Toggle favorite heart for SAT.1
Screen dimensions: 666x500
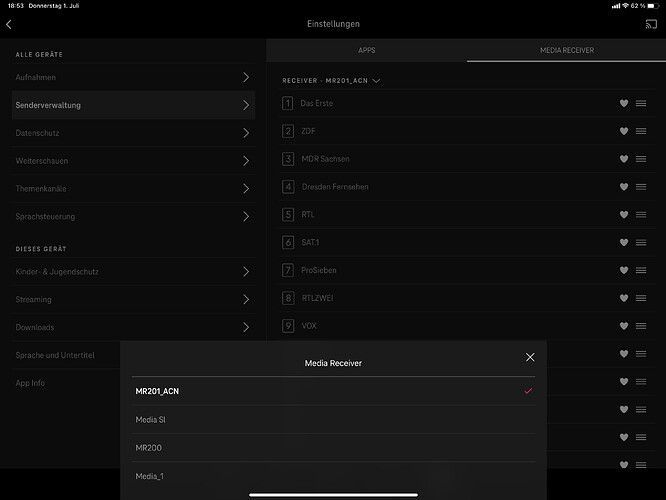point(624,243)
